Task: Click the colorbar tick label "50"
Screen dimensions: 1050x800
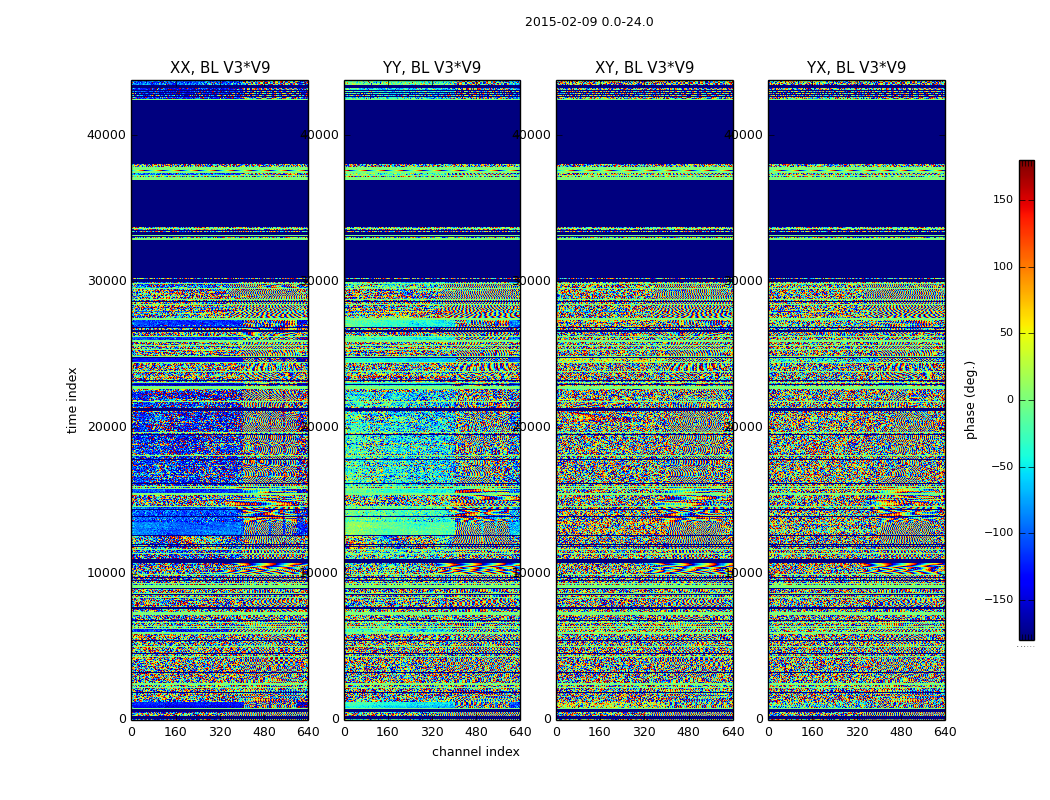Action: click(x=1006, y=333)
